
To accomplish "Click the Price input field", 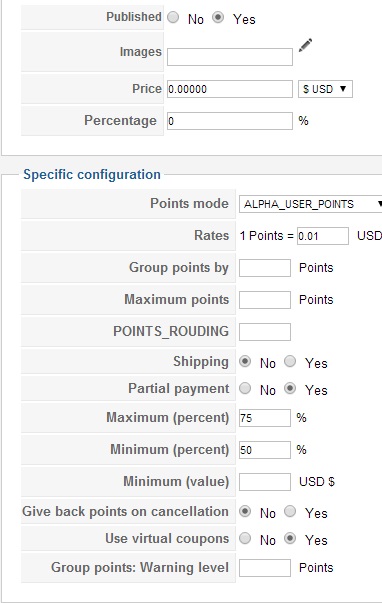I will coord(230,89).
